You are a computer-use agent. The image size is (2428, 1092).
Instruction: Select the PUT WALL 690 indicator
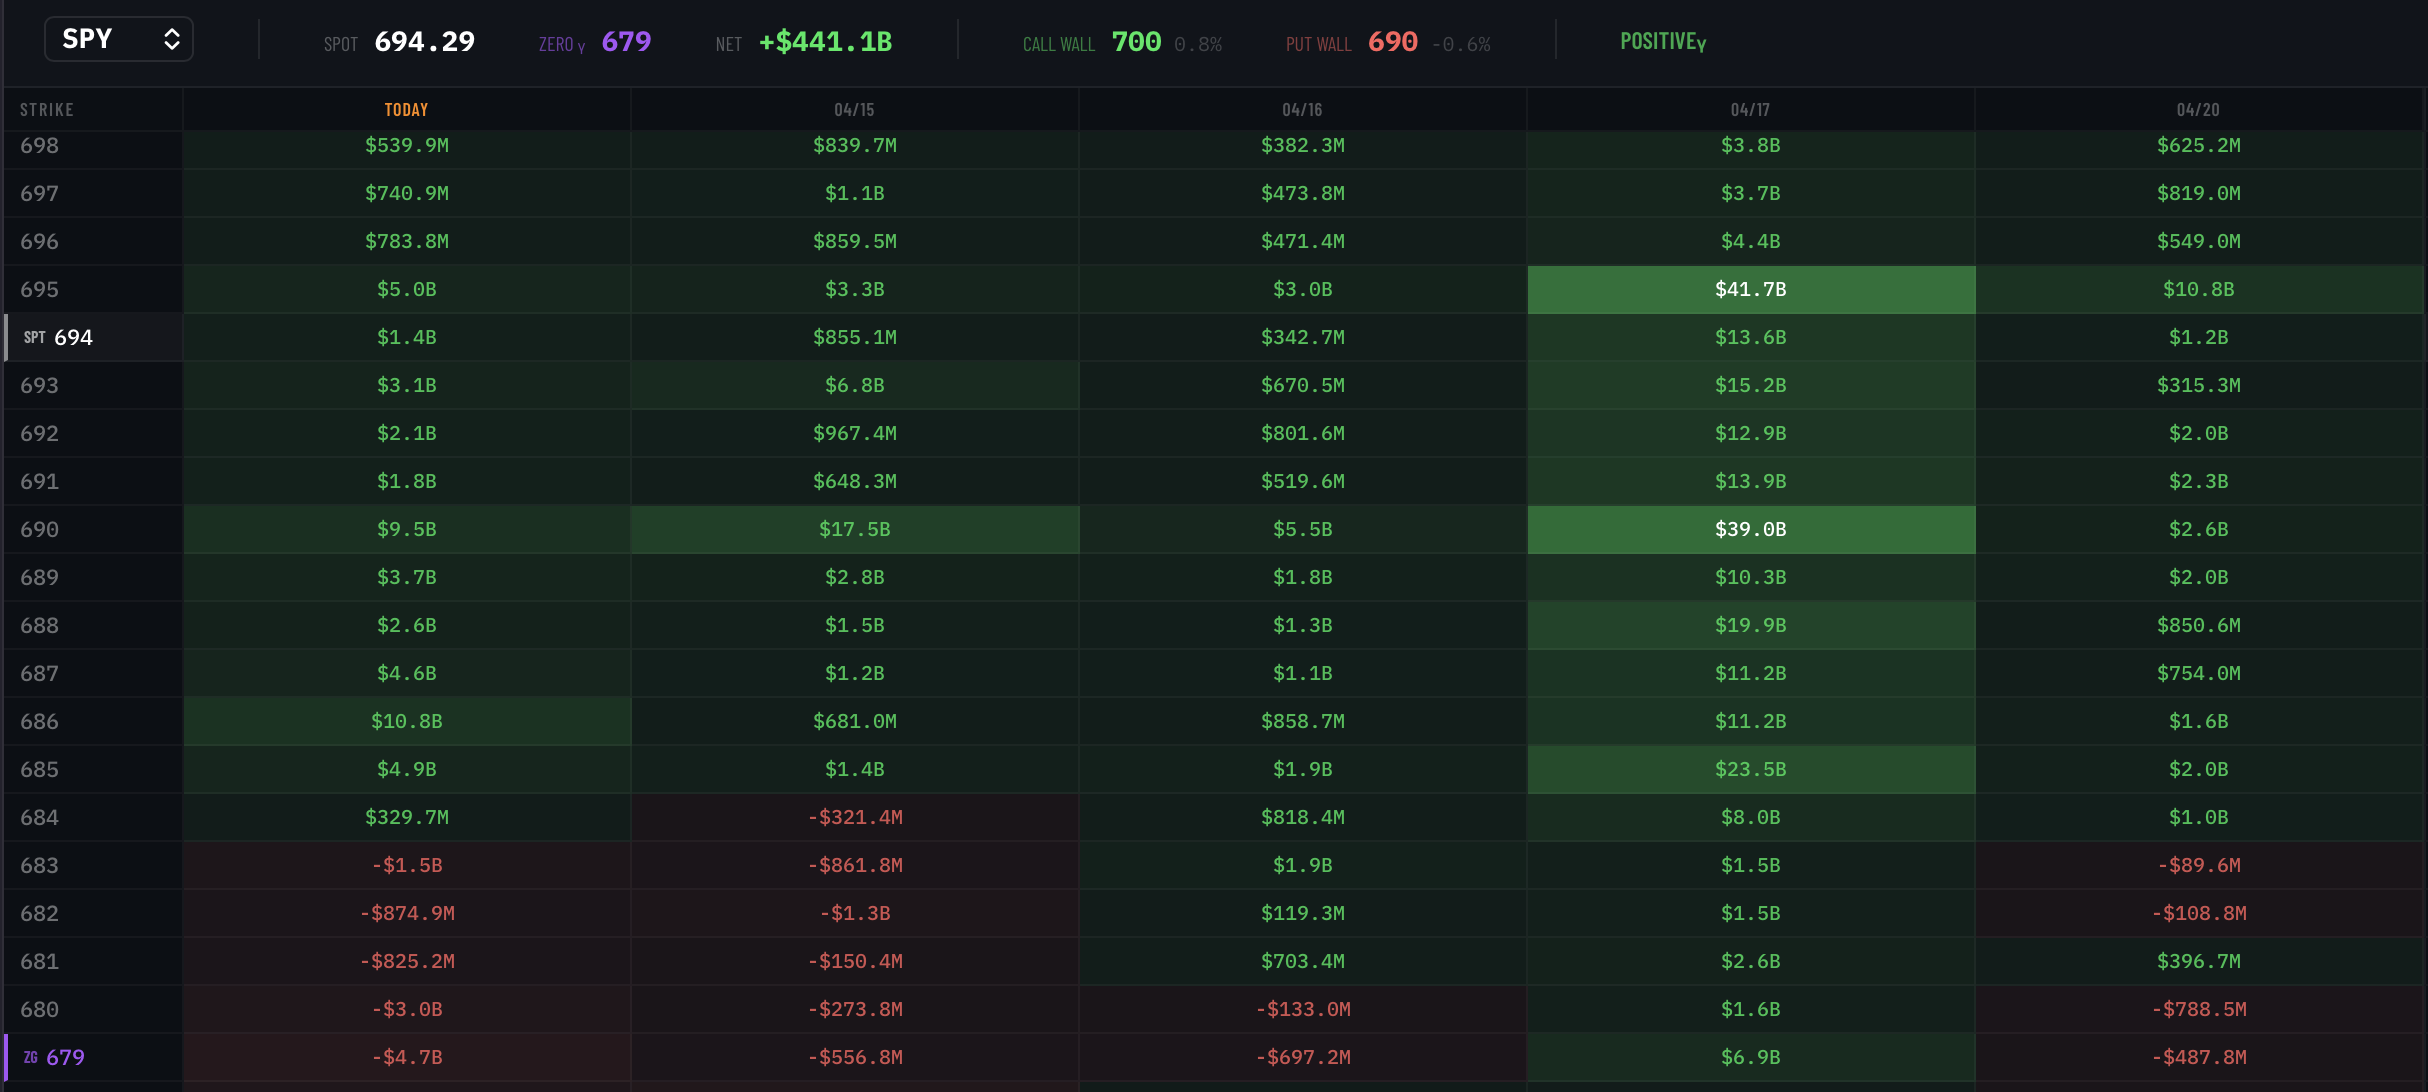point(1351,42)
